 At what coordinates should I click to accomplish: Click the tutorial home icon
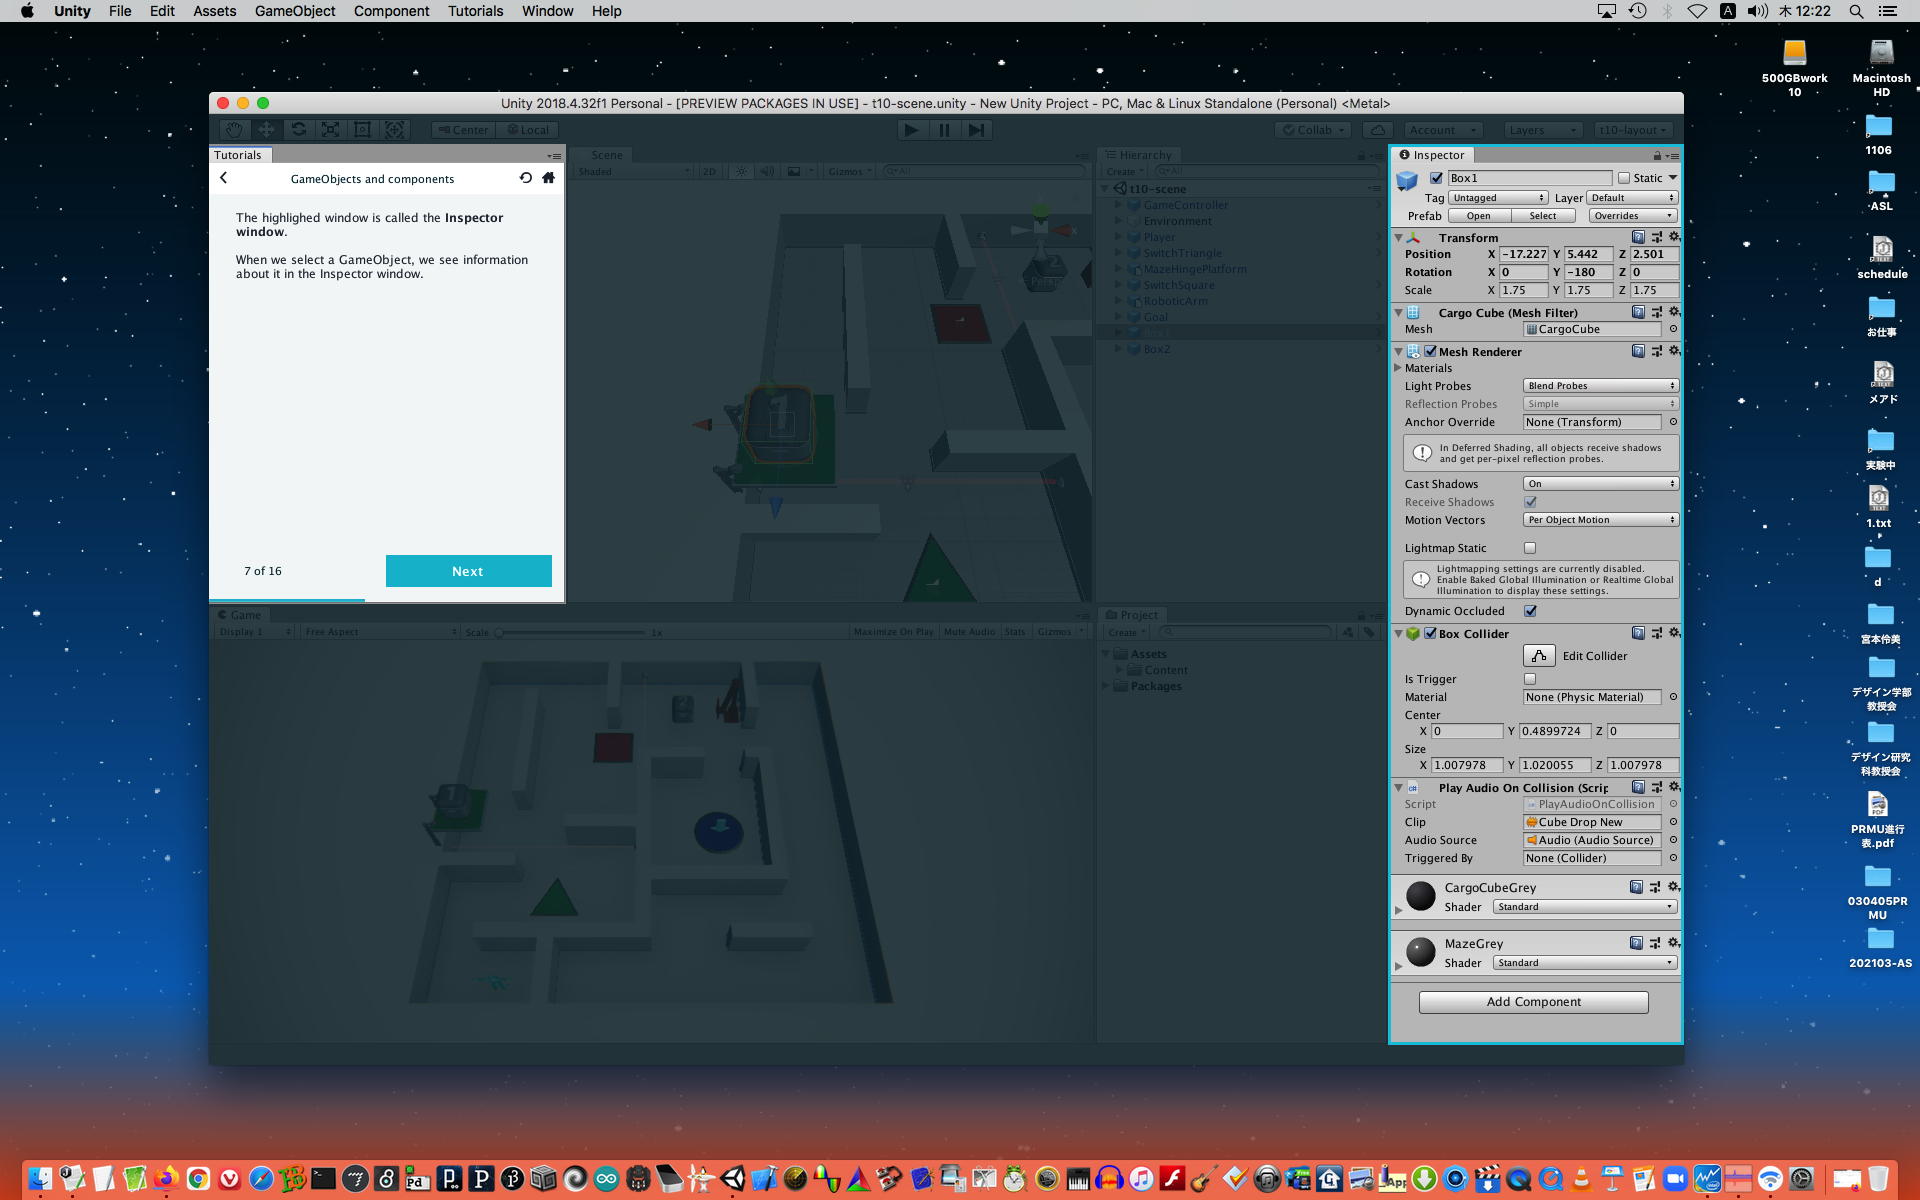(548, 178)
